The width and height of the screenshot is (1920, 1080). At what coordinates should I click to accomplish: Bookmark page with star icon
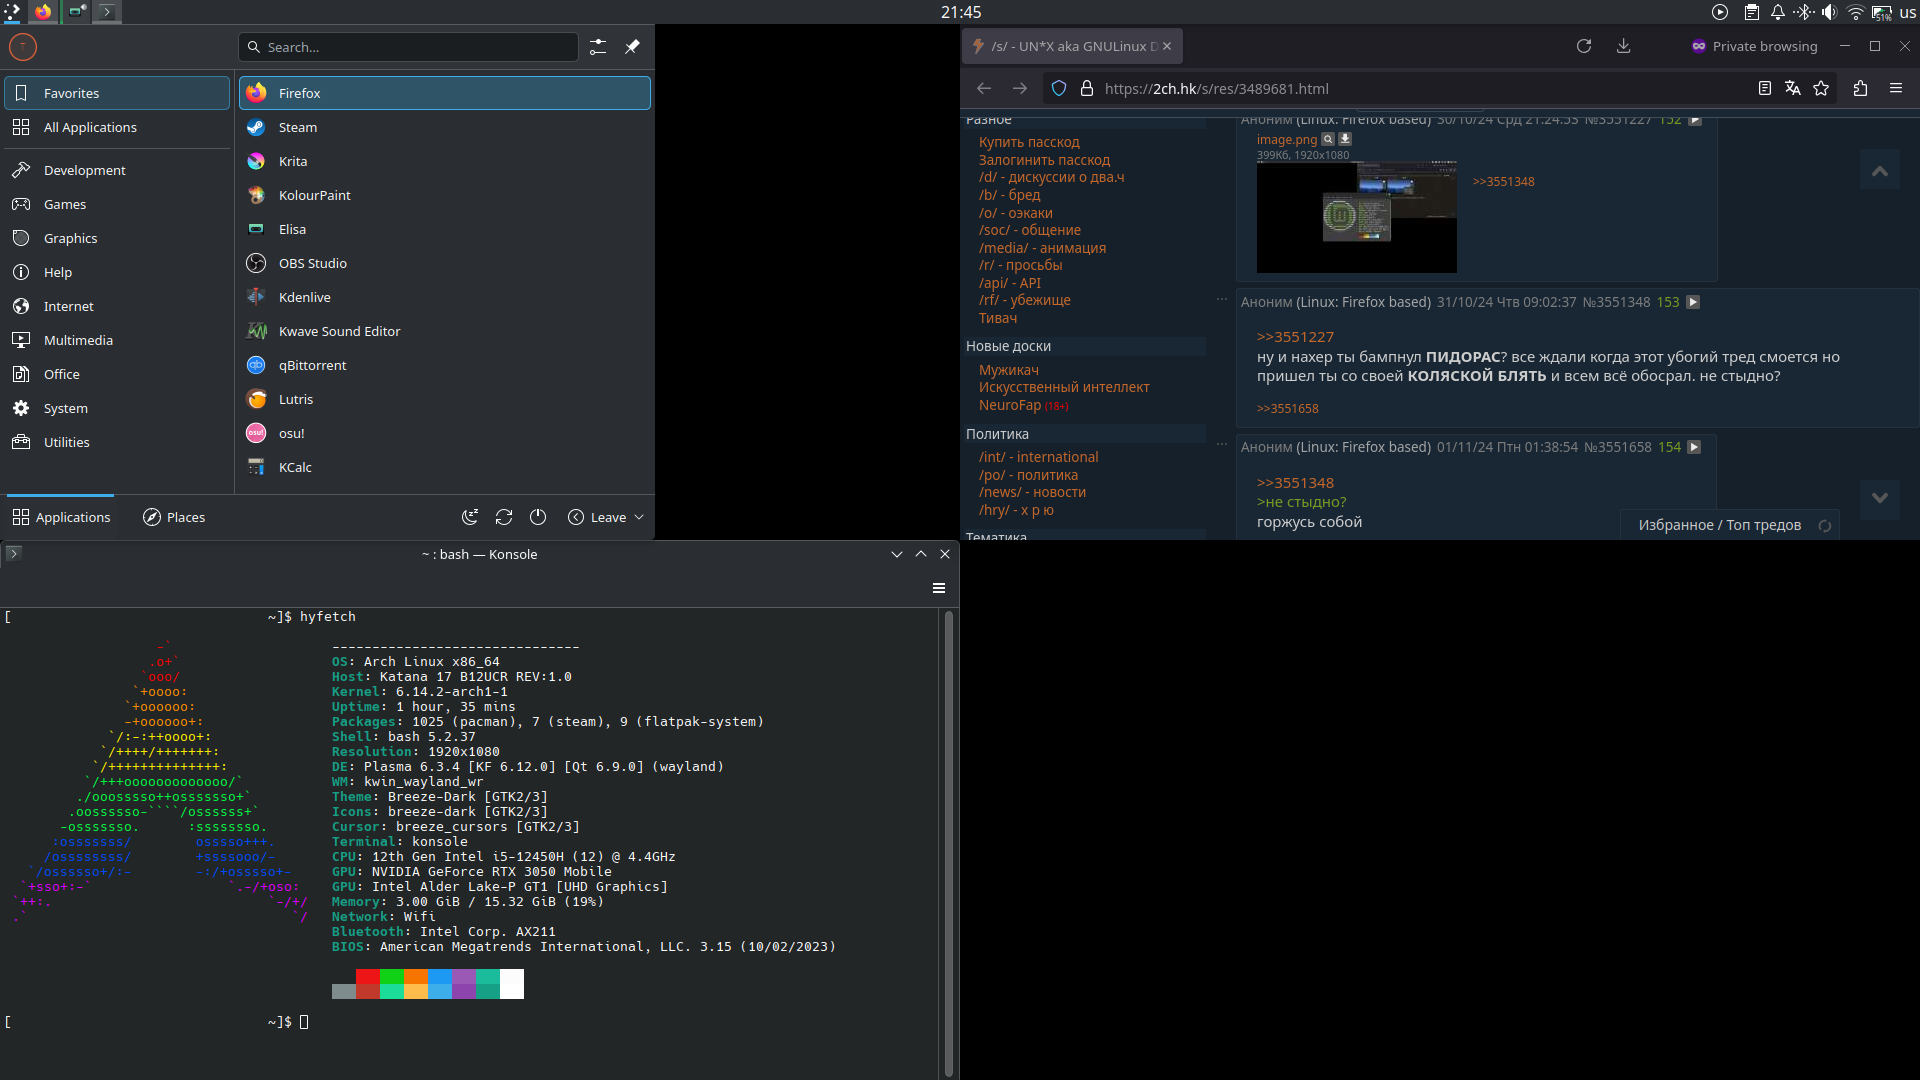pos(1821,88)
